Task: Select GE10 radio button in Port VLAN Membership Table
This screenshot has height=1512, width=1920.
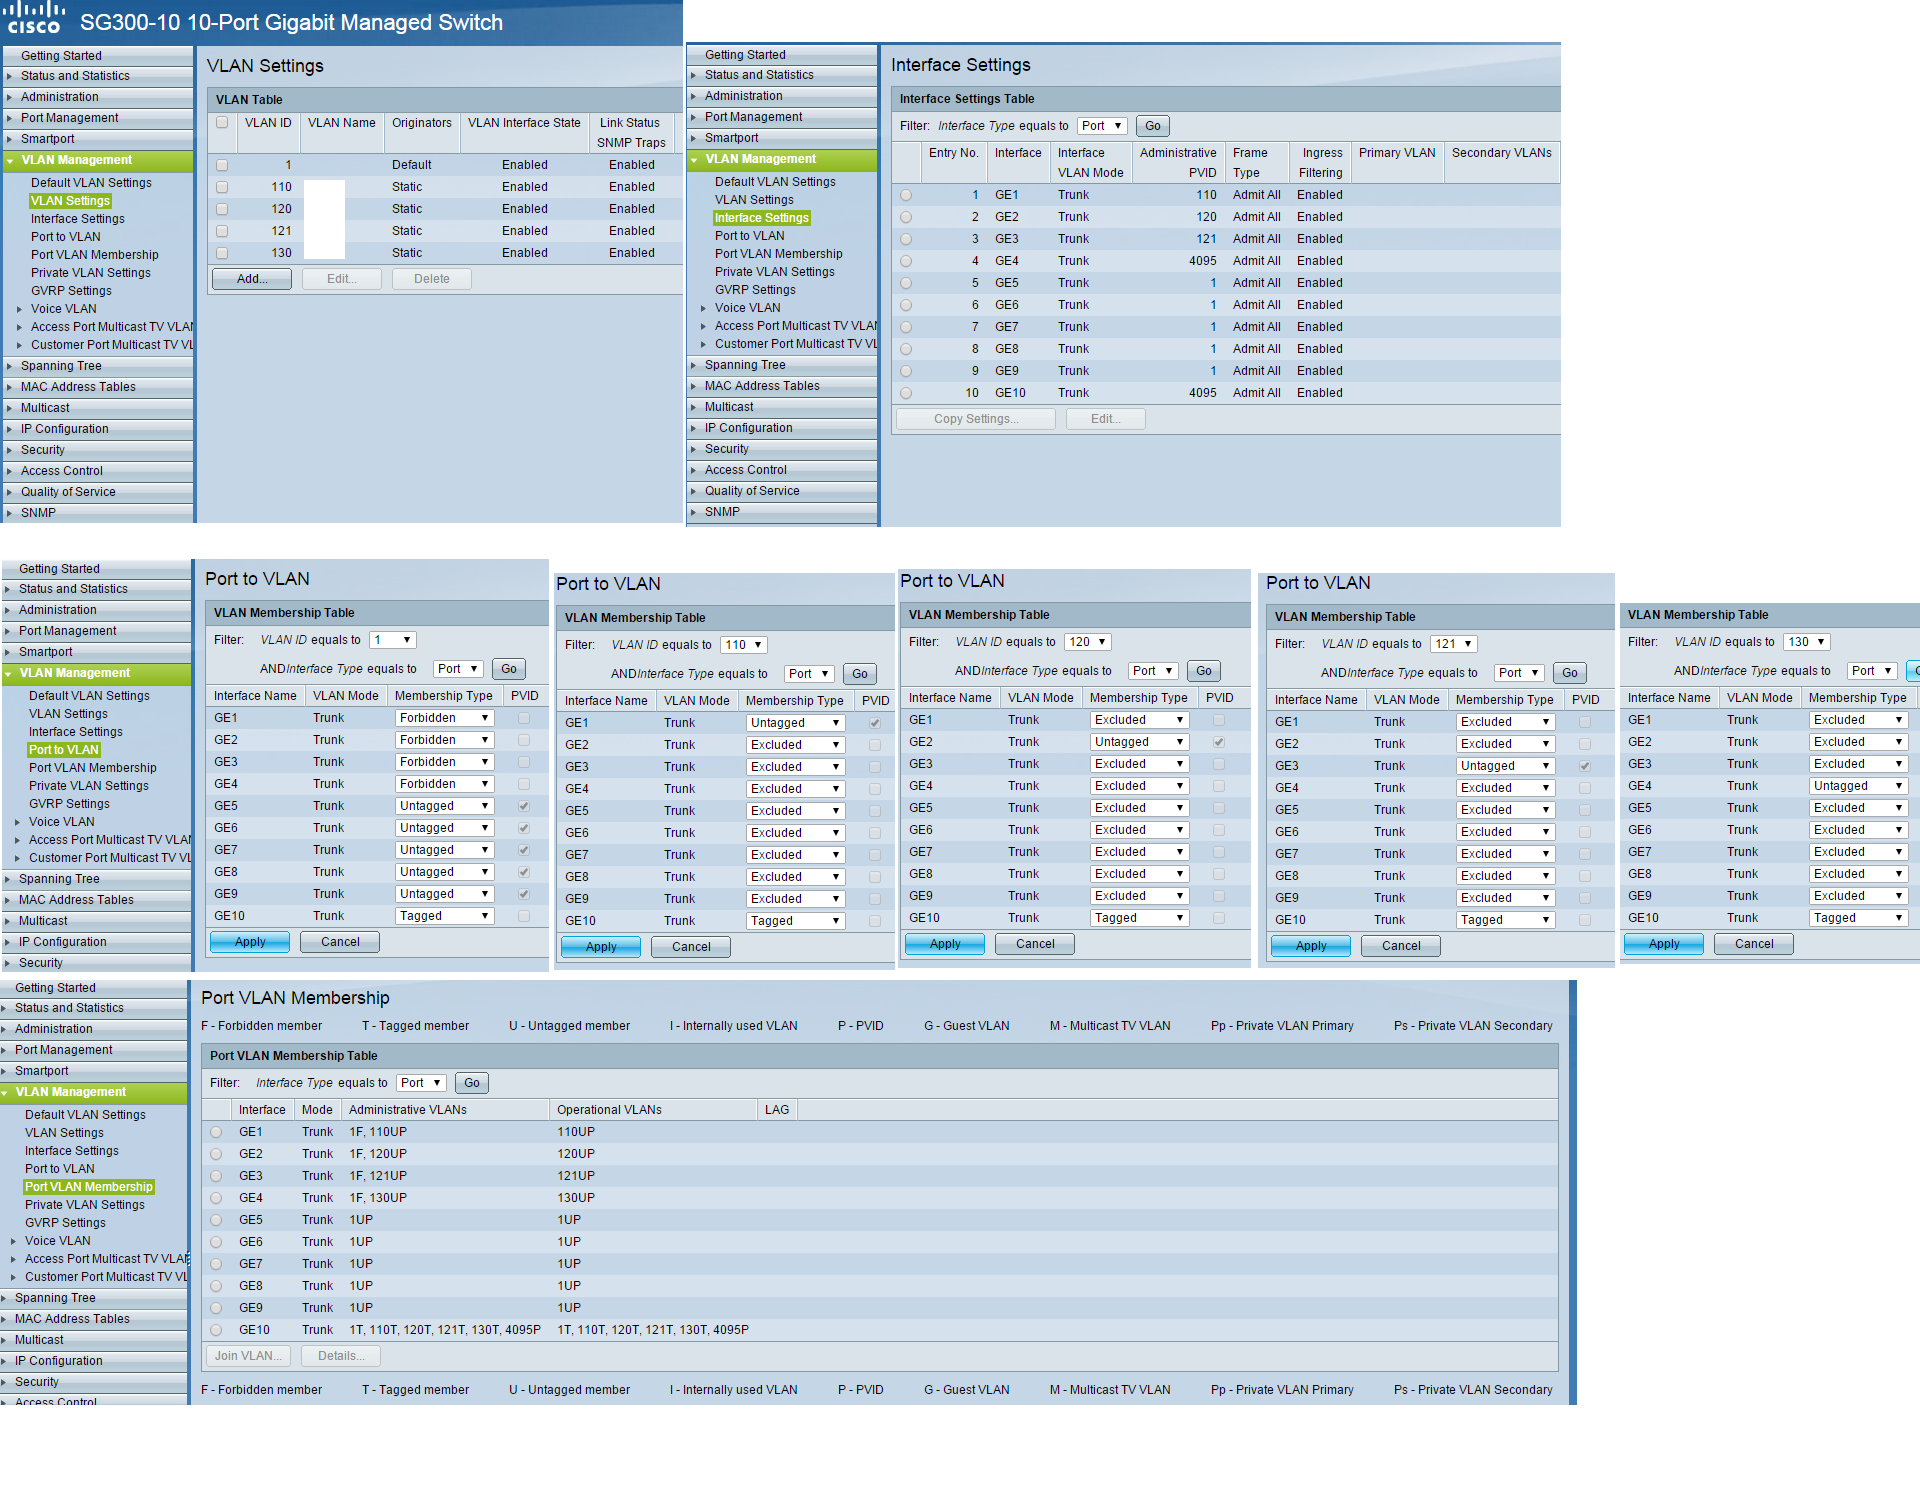Action: pos(216,1330)
